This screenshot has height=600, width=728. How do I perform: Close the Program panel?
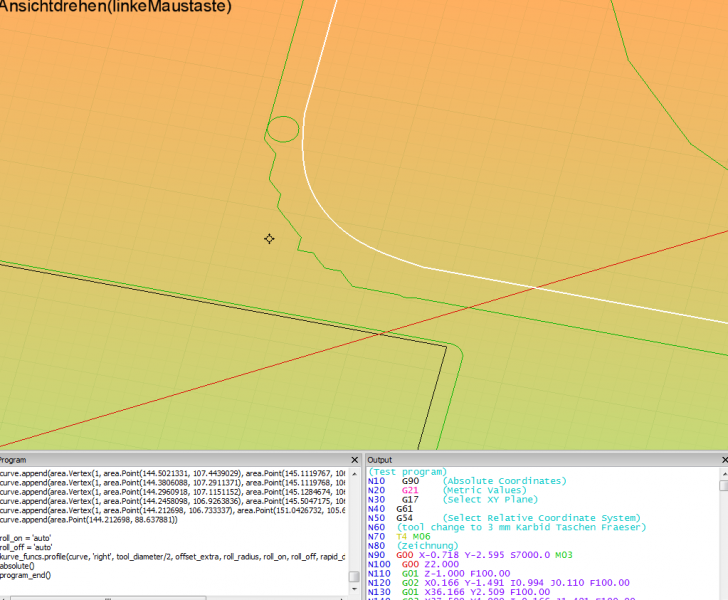point(354,459)
